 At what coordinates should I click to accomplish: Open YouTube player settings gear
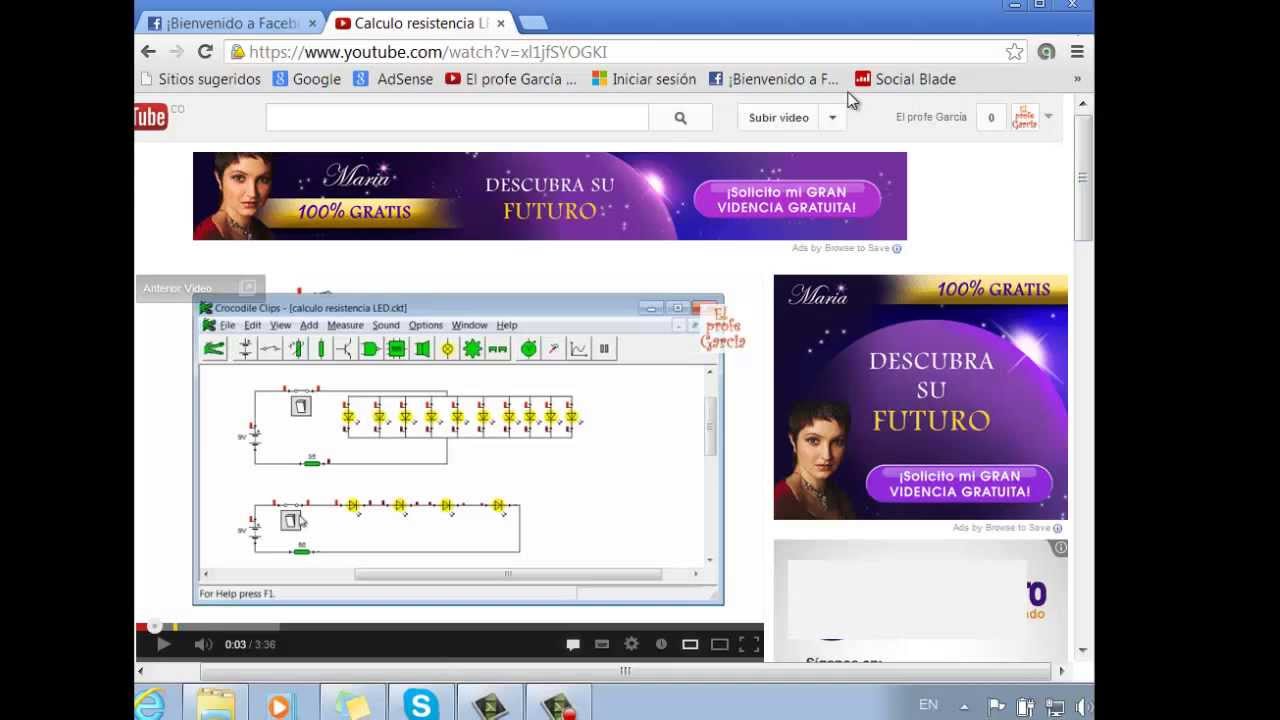coord(631,644)
